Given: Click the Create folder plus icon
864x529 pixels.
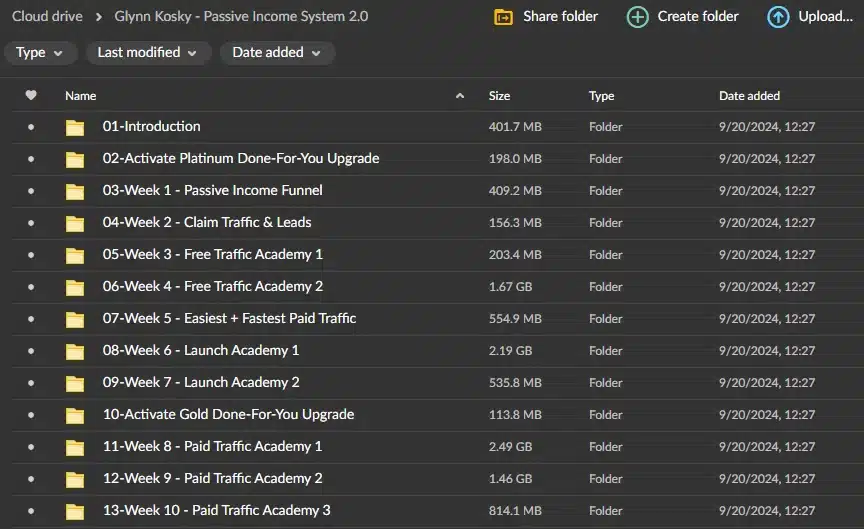Looking at the screenshot, I should tap(638, 17).
